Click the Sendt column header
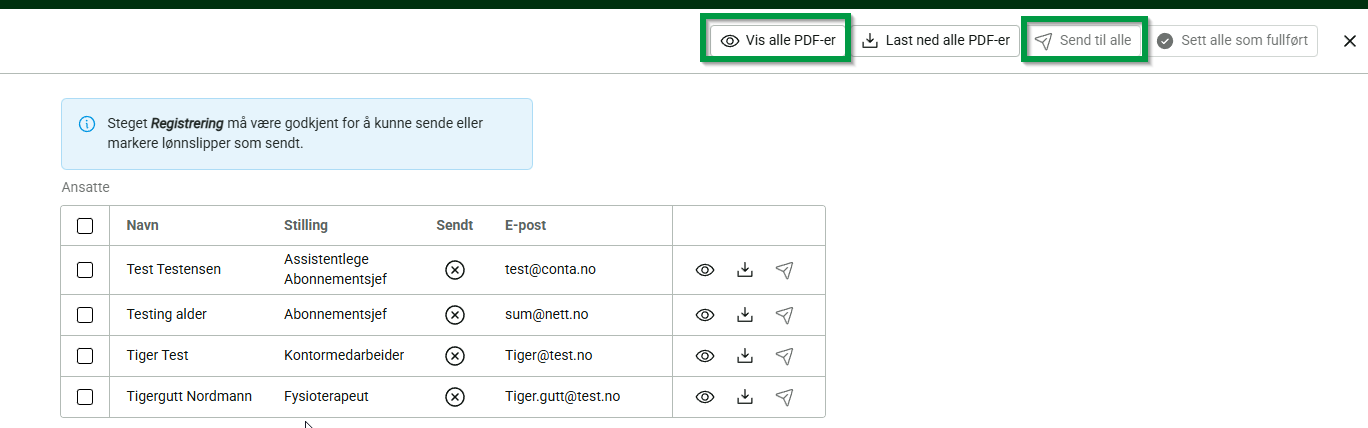Screen dimensions: 1368x428 [x=455, y=226]
